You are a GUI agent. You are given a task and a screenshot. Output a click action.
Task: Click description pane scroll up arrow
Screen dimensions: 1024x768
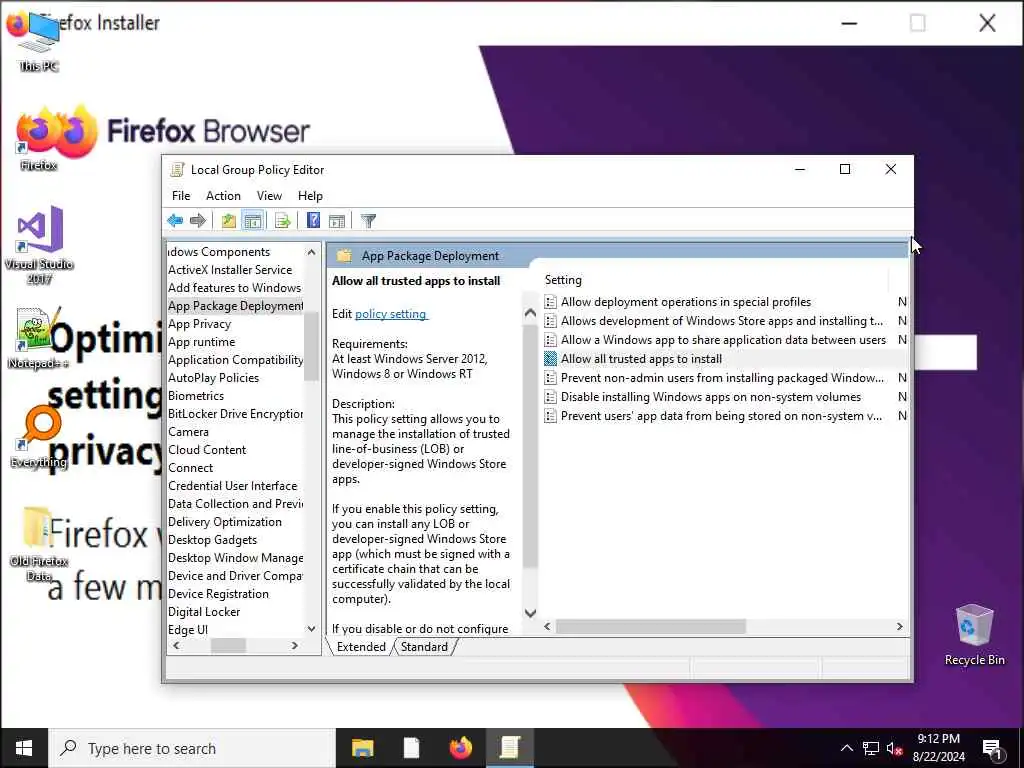click(x=530, y=313)
